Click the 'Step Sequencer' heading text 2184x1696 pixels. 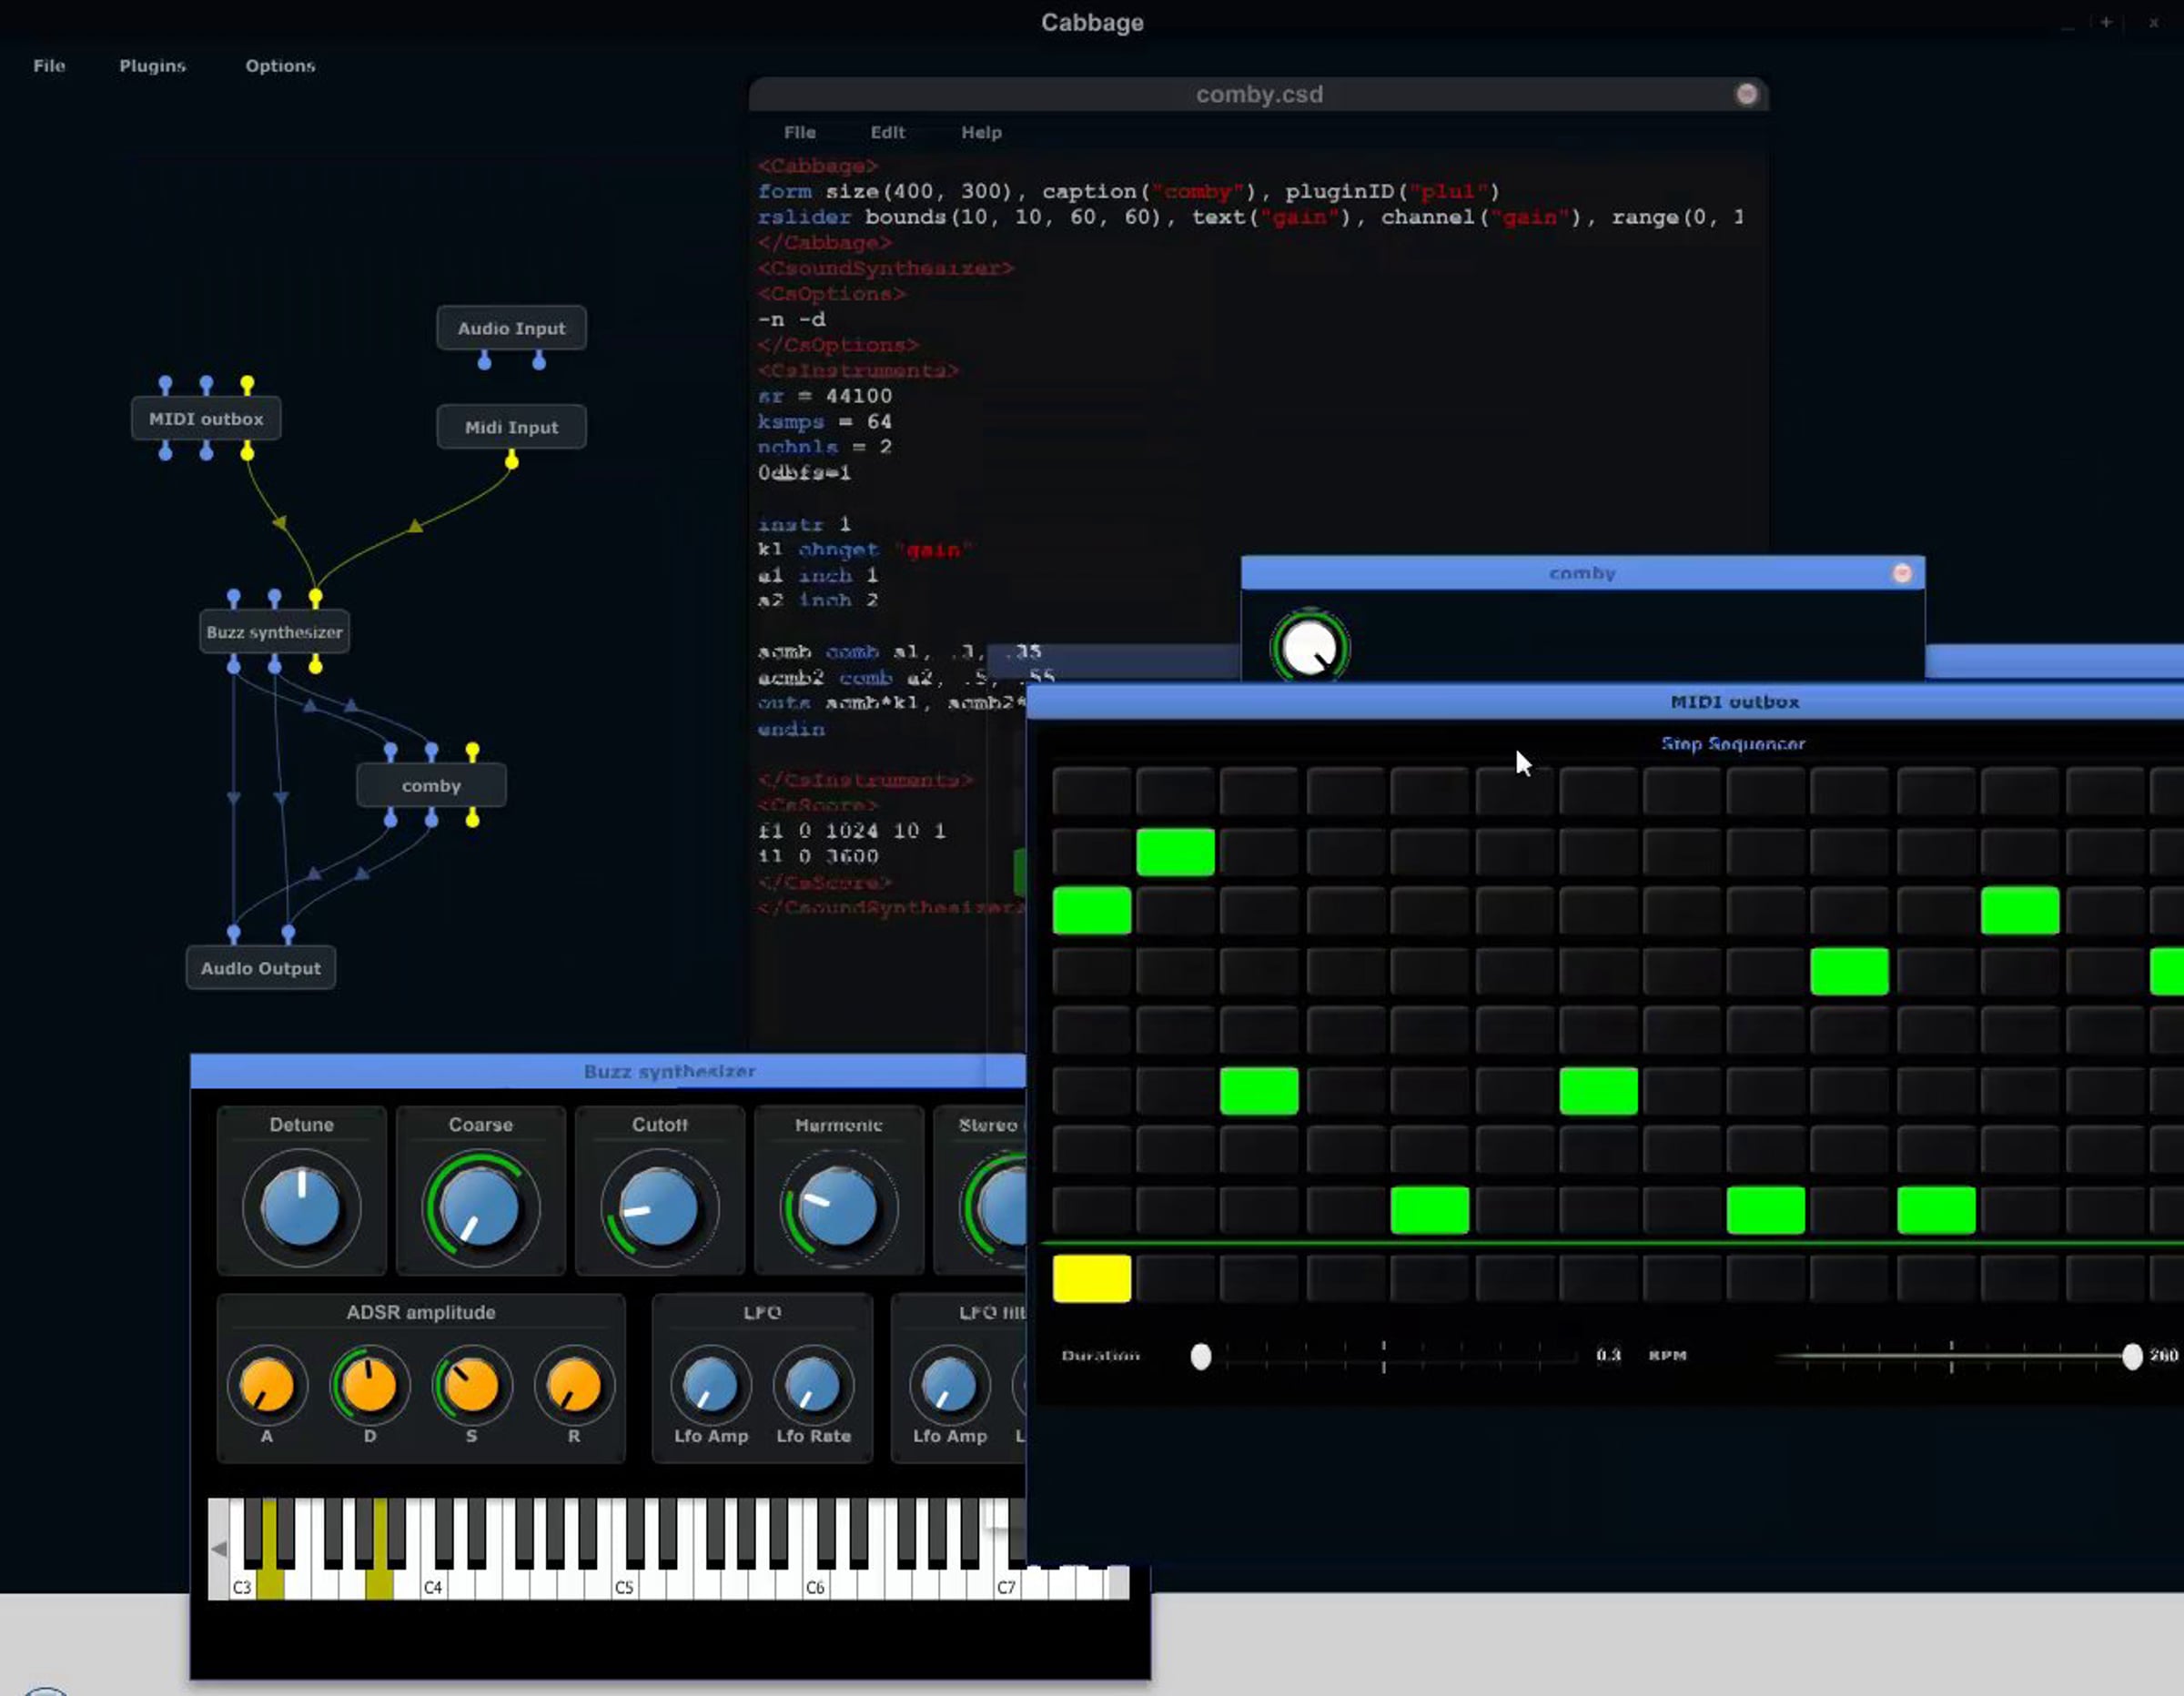[1733, 744]
